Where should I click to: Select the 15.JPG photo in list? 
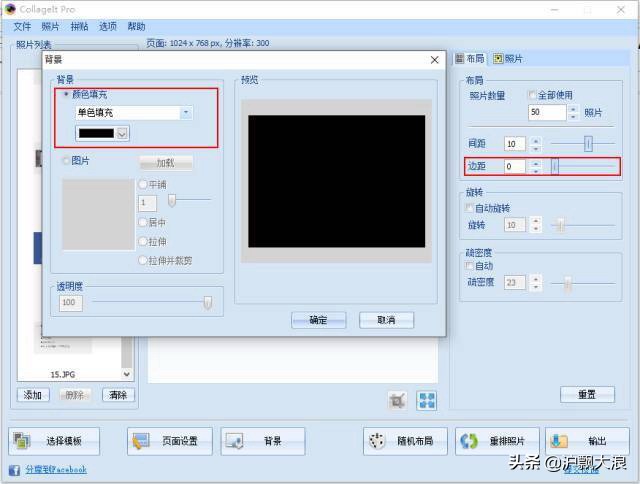tap(63, 374)
